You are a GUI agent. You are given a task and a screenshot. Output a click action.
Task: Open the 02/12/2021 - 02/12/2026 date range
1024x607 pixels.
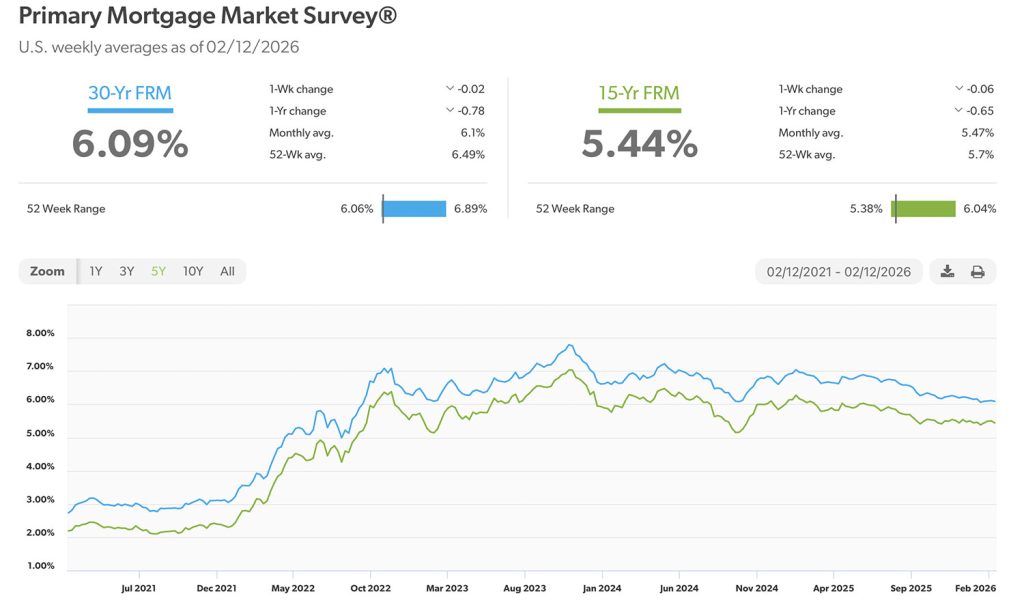[x=839, y=272]
